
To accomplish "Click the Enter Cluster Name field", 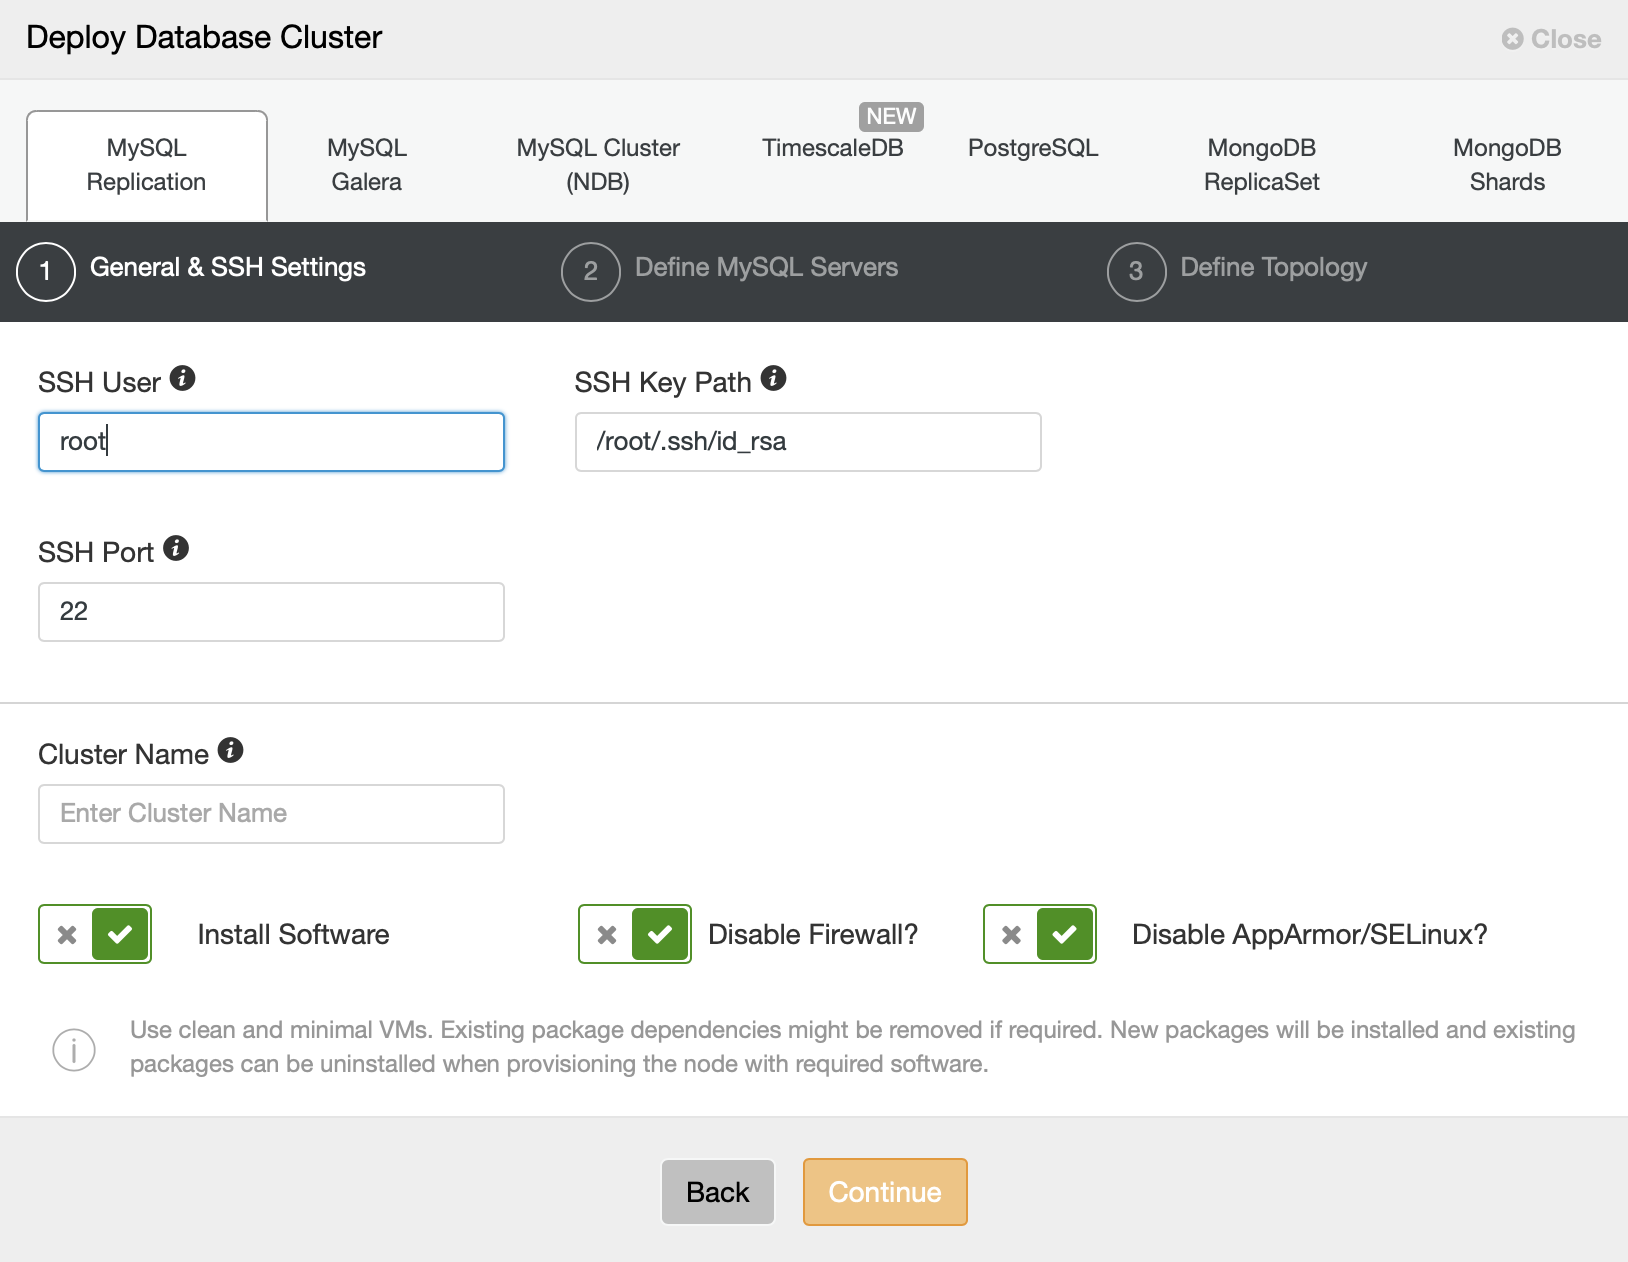I will 271,814.
